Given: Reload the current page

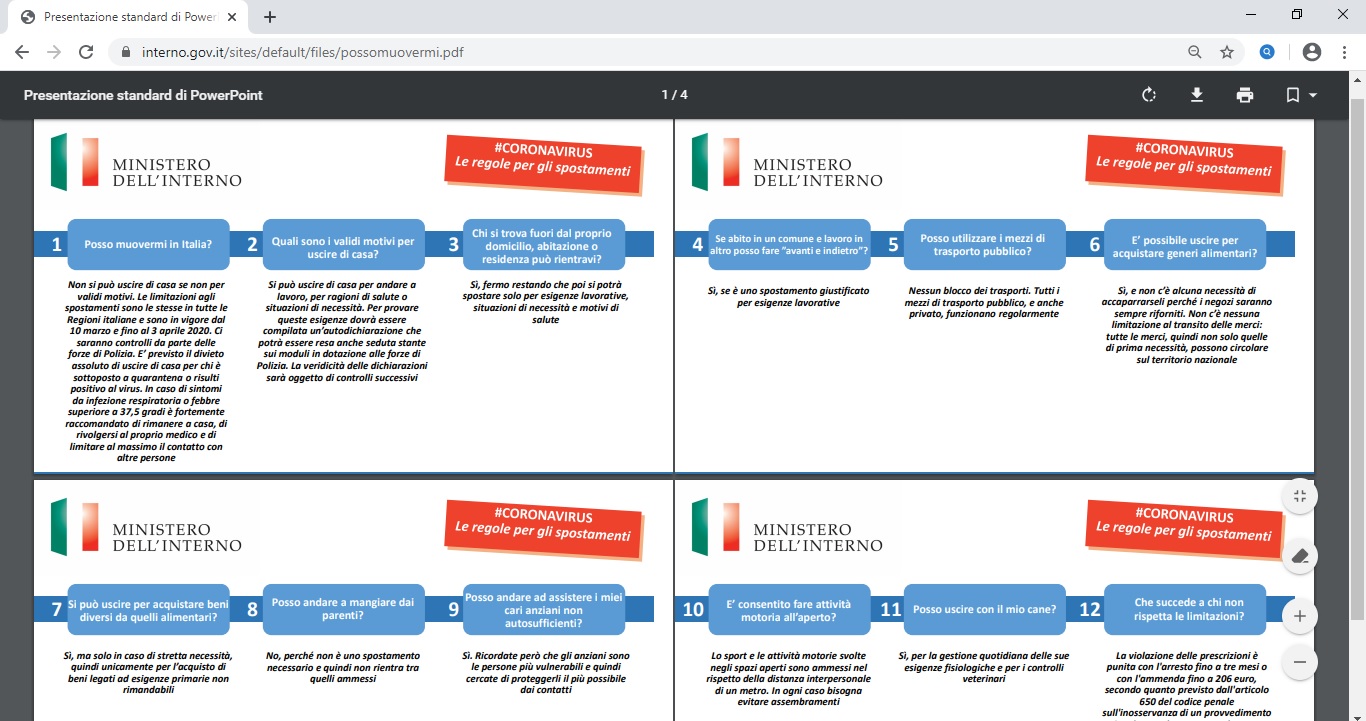Looking at the screenshot, I should [x=86, y=52].
